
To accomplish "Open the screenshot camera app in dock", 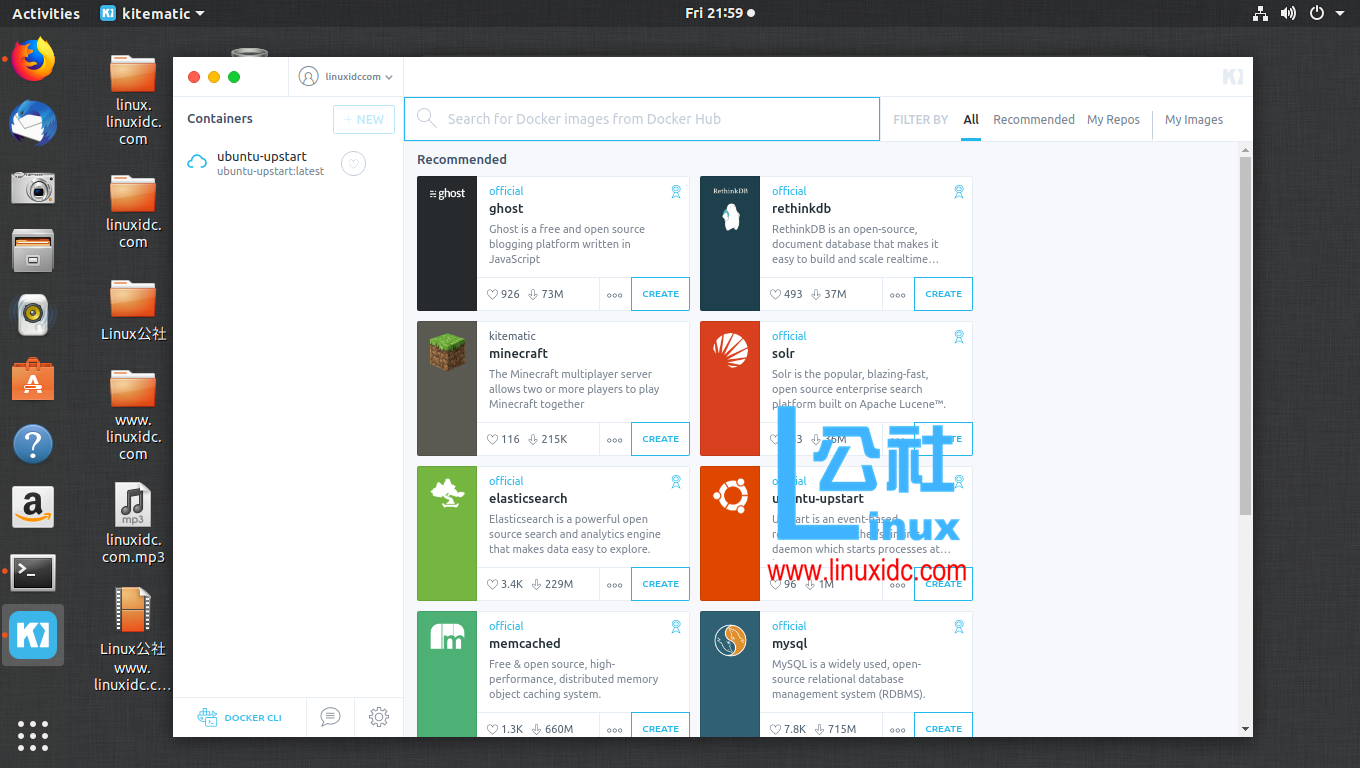I will [33, 188].
